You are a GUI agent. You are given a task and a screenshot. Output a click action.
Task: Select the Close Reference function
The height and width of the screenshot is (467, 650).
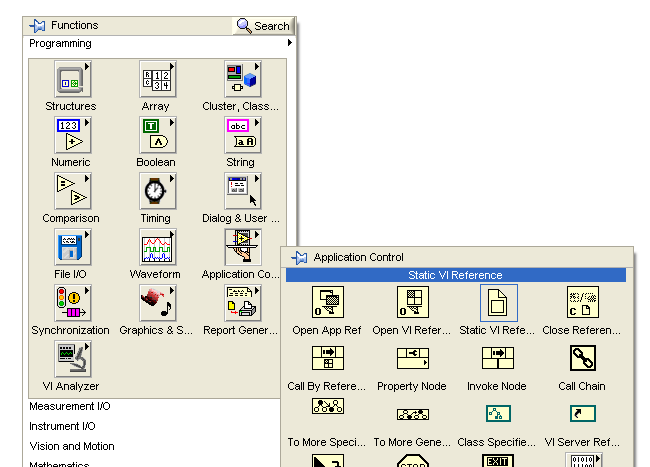pos(582,302)
